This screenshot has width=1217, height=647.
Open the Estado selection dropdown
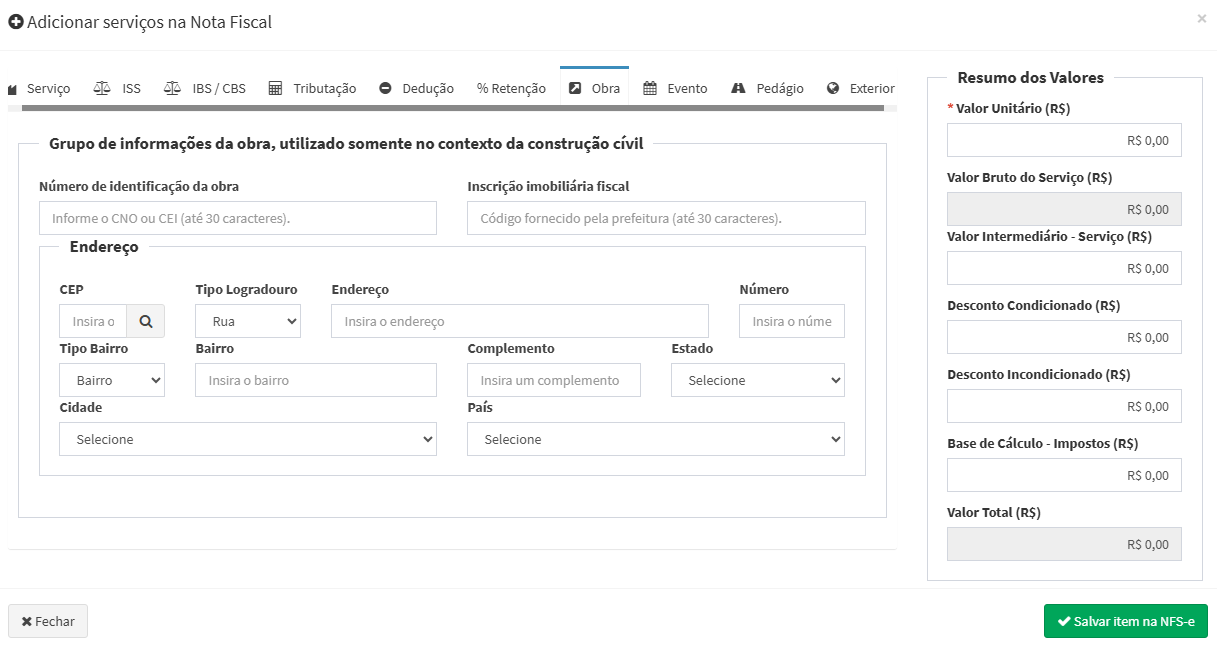[757, 380]
